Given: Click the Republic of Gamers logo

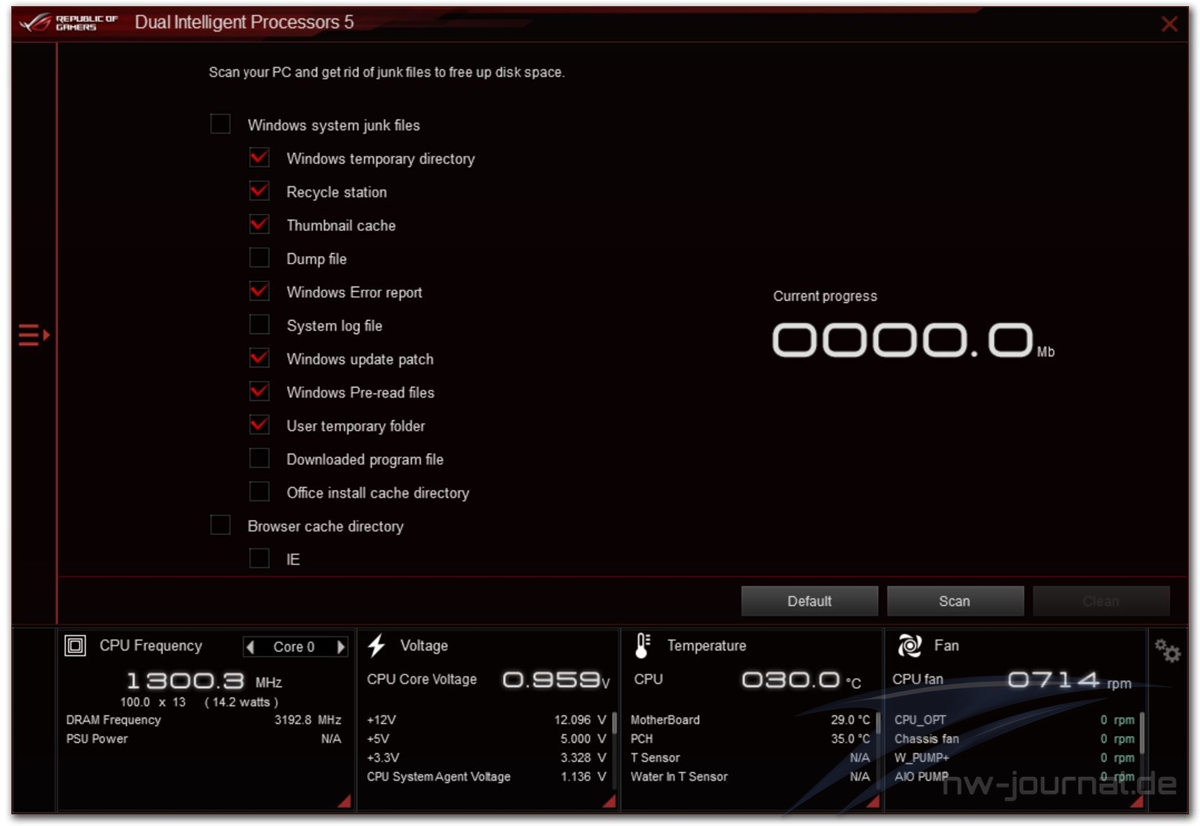Looking at the screenshot, I should tap(69, 22).
